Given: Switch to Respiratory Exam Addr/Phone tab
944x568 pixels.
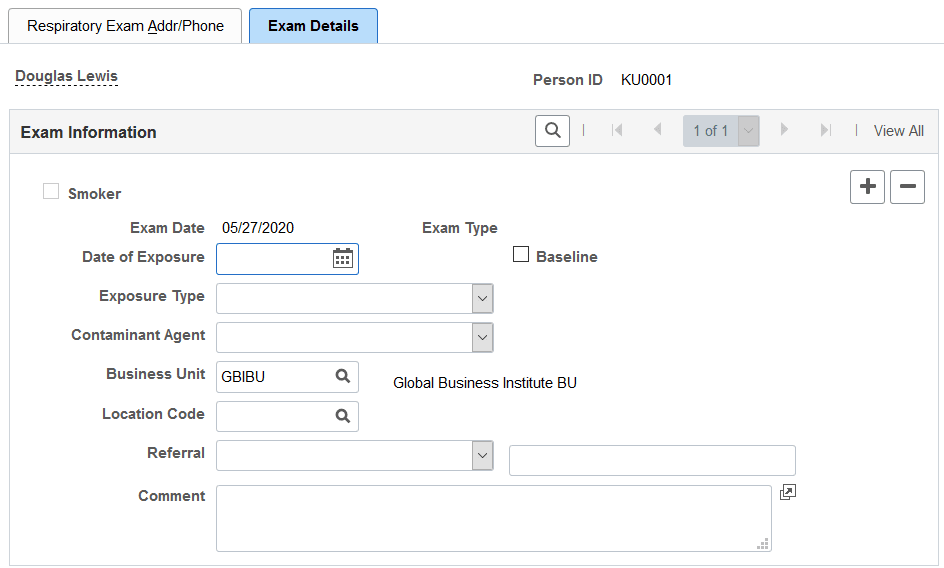Looking at the screenshot, I should [x=125, y=26].
